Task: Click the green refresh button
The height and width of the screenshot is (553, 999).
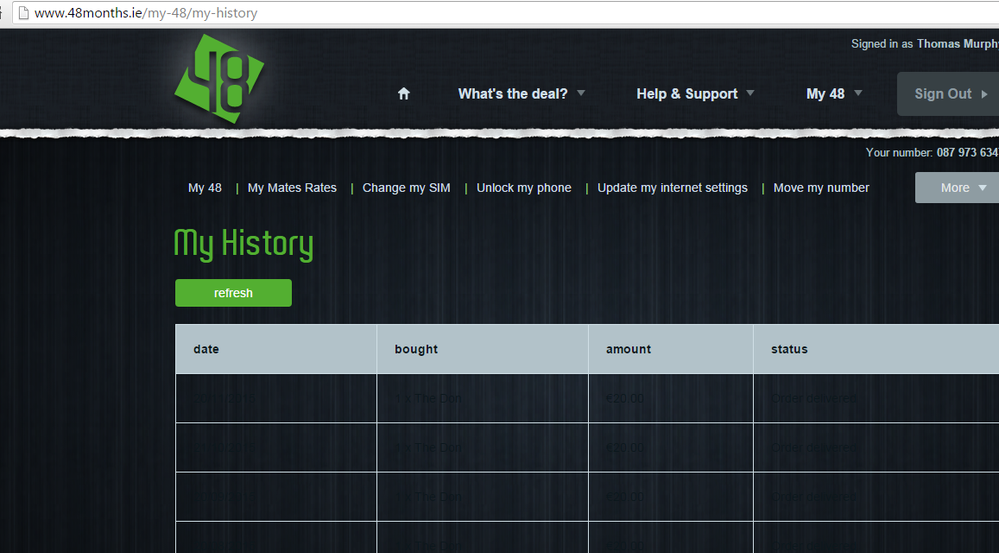Action: (x=233, y=293)
